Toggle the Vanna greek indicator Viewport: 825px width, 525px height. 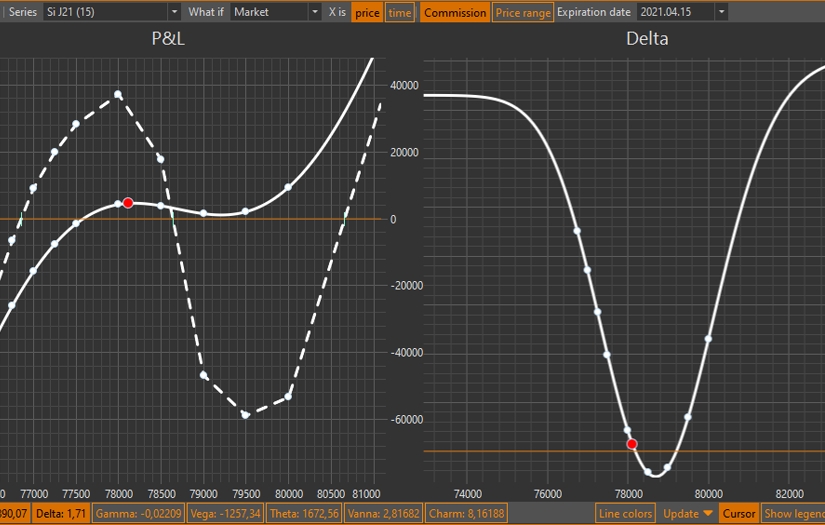(x=384, y=513)
